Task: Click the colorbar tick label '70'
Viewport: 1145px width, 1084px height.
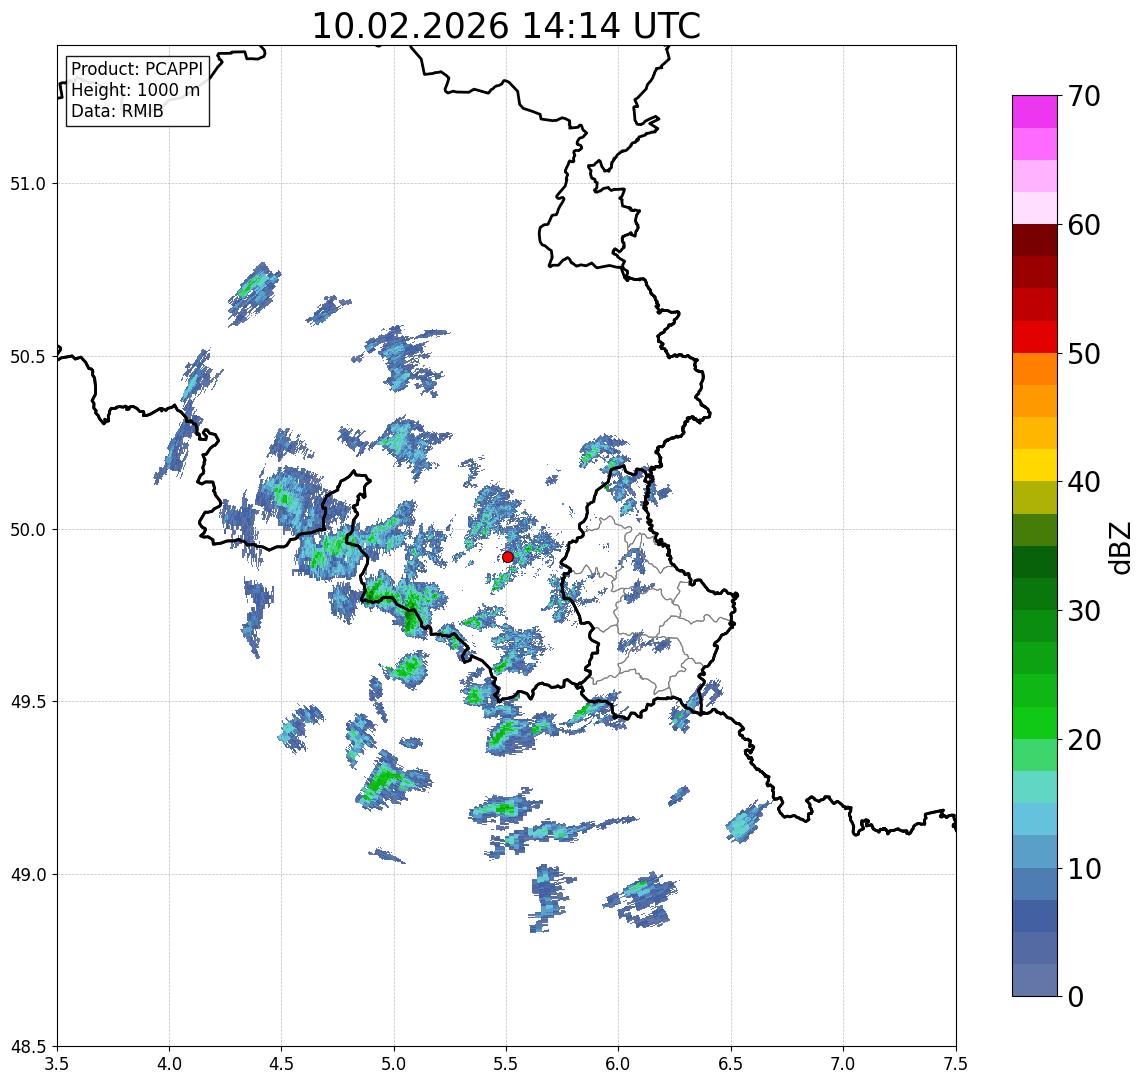Action: (1084, 96)
